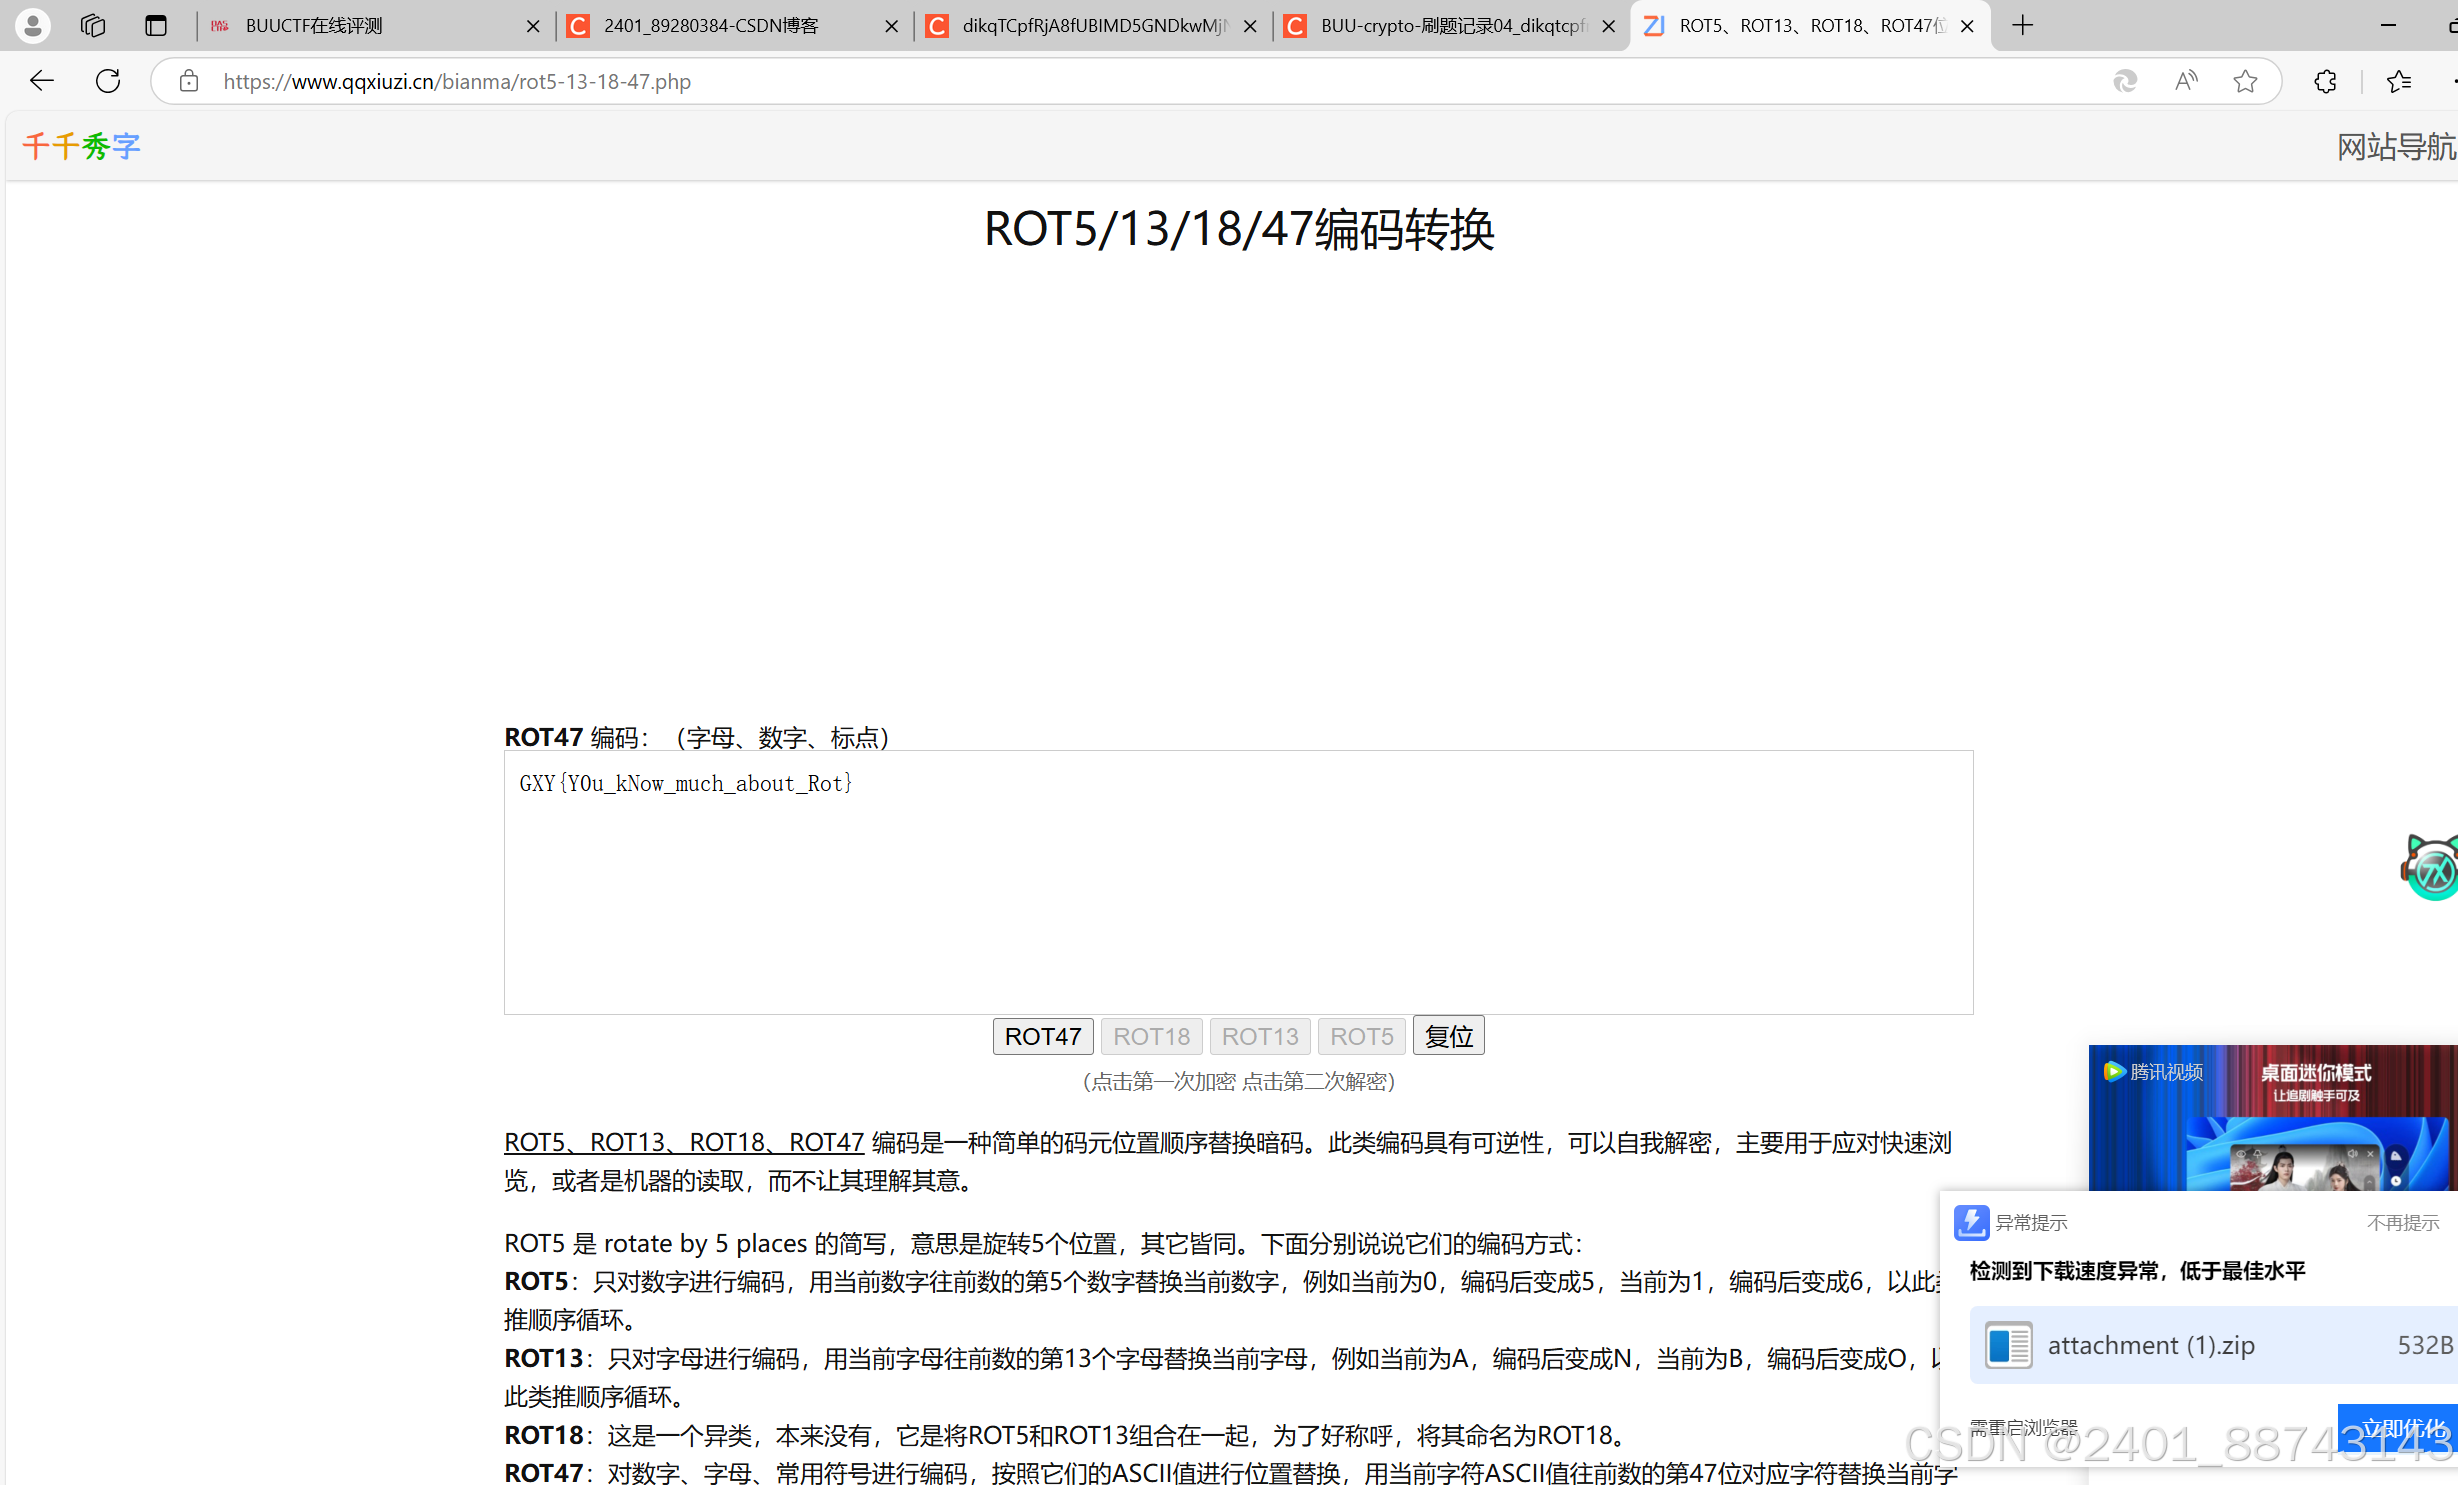The image size is (2458, 1485).
Task: Add page to favorites star
Action: point(2245,81)
